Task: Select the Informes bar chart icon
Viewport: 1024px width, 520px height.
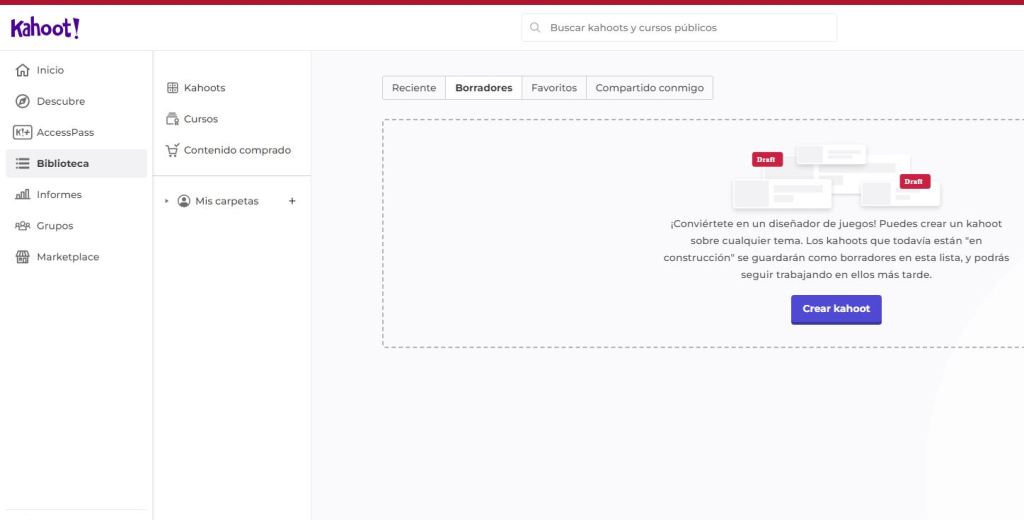Action: [x=22, y=195]
